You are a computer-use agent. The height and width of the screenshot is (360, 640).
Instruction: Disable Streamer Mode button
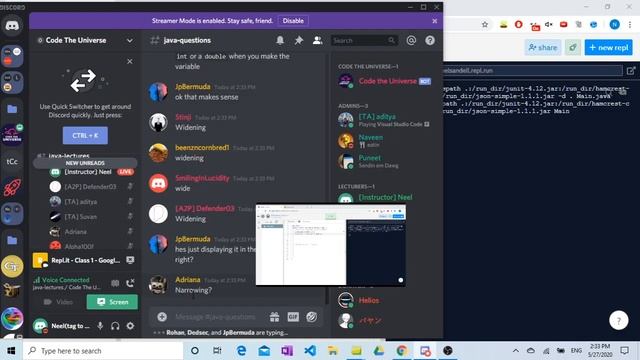pyautogui.click(x=293, y=20)
